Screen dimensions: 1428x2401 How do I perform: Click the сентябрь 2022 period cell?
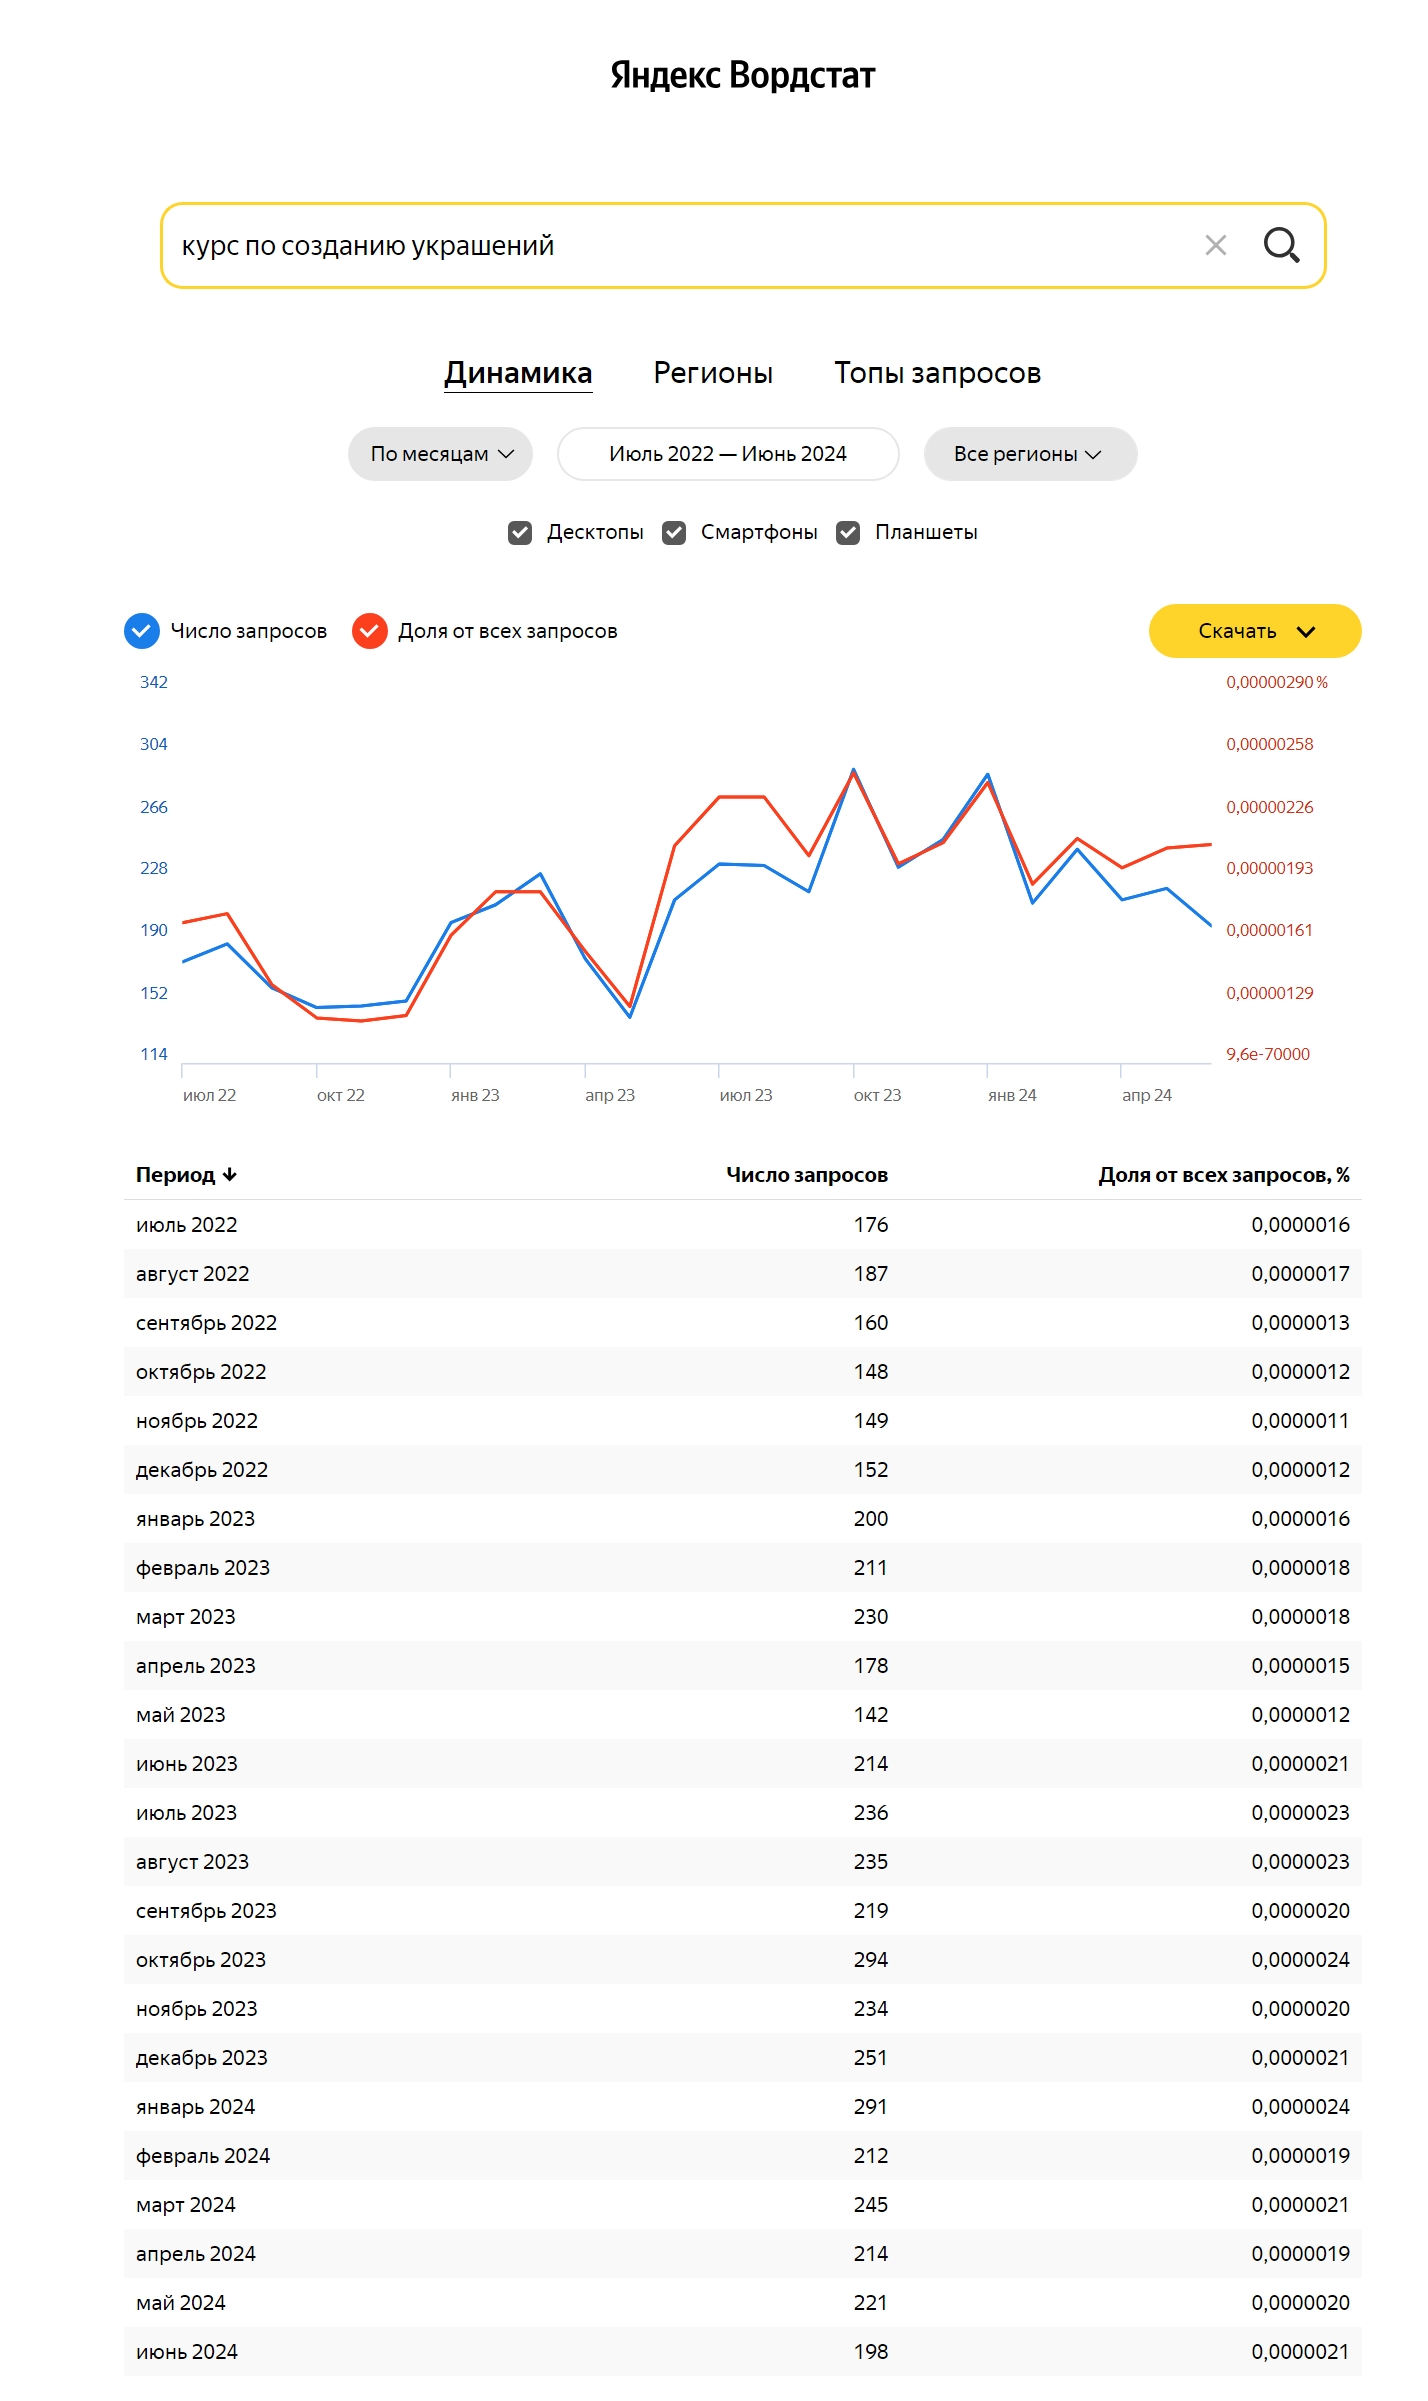[x=207, y=1323]
